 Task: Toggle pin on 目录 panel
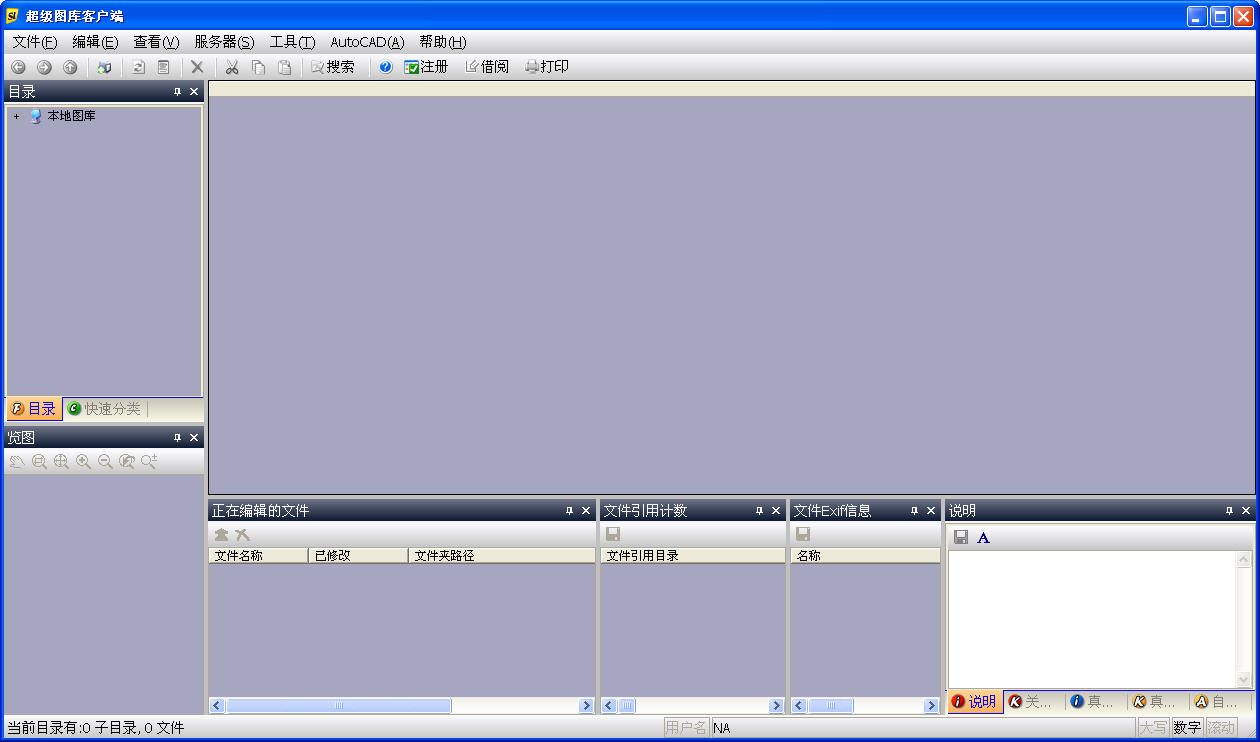pyautogui.click(x=177, y=92)
